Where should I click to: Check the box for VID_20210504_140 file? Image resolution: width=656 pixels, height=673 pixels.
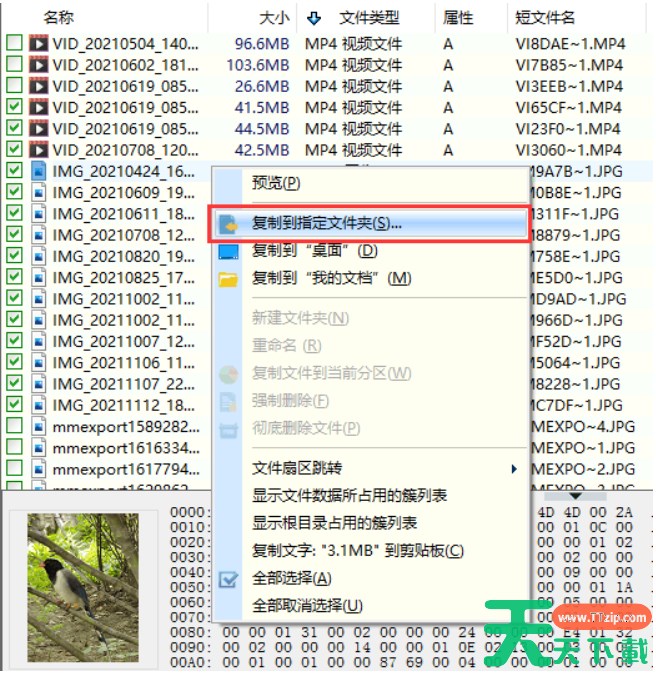(x=15, y=43)
